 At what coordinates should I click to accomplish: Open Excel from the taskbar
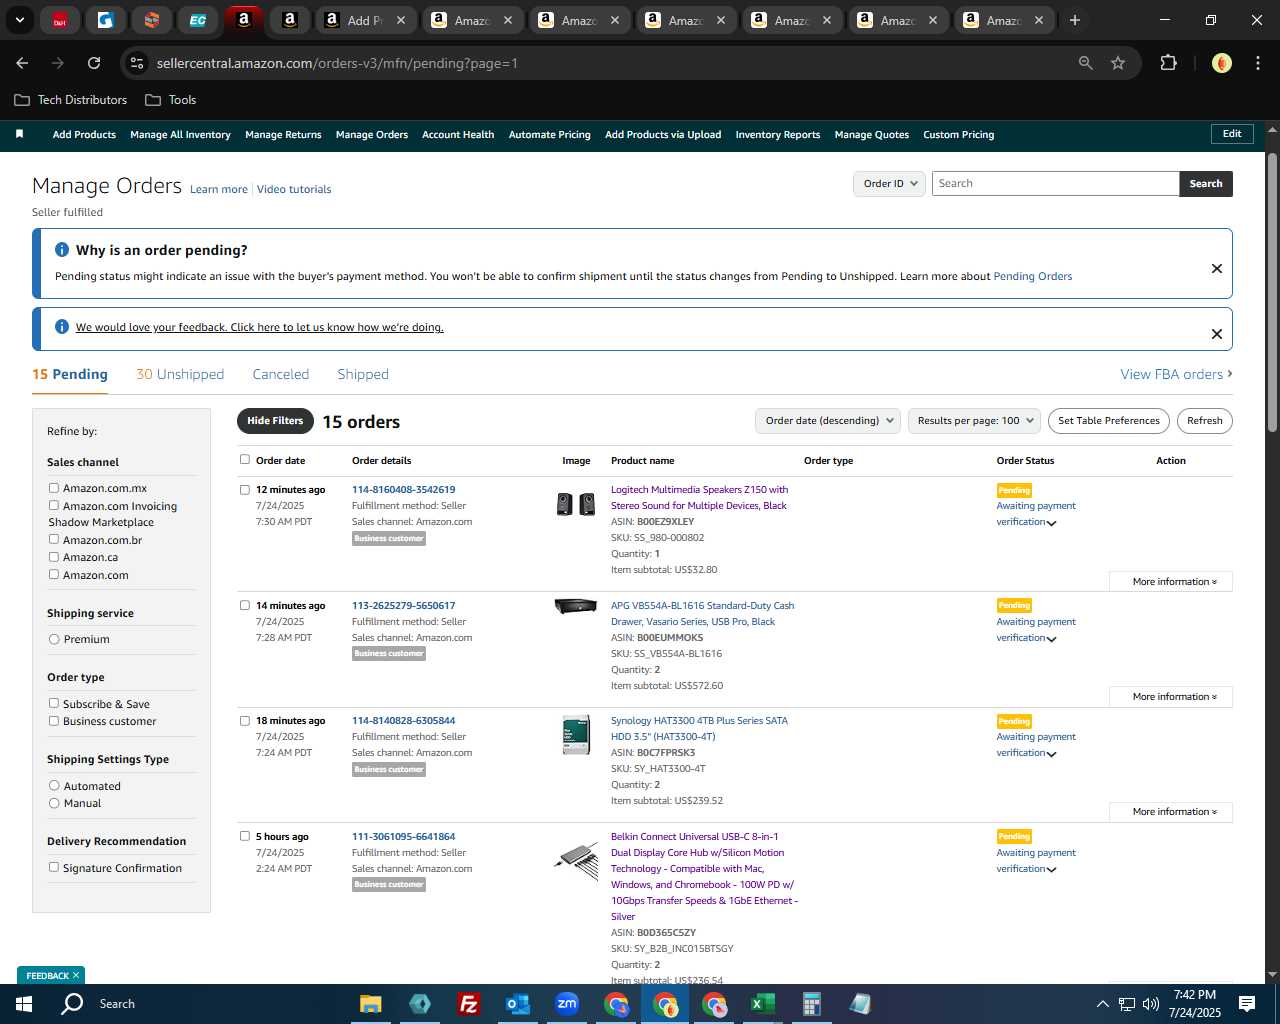click(762, 1004)
